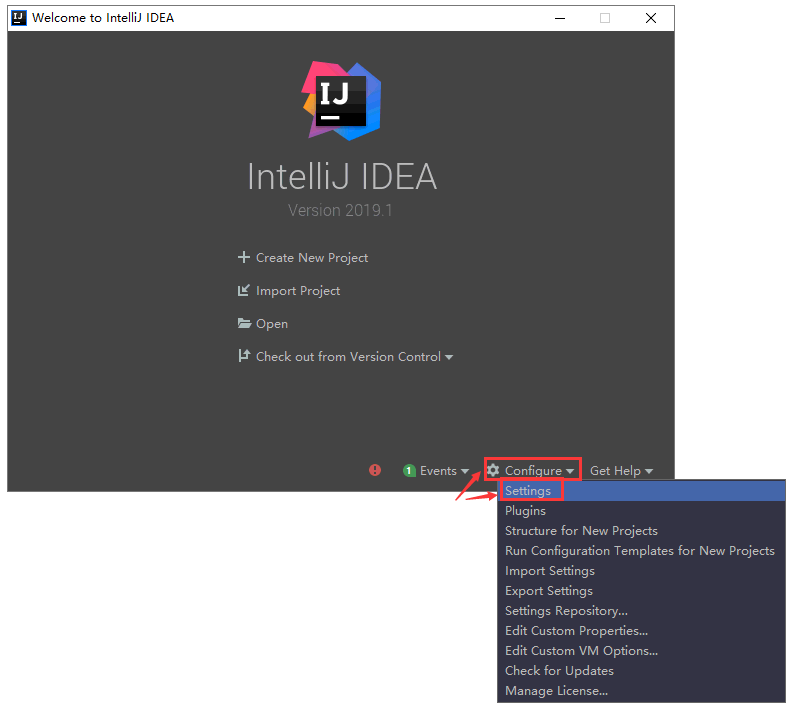
Task: Choose Import Project
Action: point(298,291)
